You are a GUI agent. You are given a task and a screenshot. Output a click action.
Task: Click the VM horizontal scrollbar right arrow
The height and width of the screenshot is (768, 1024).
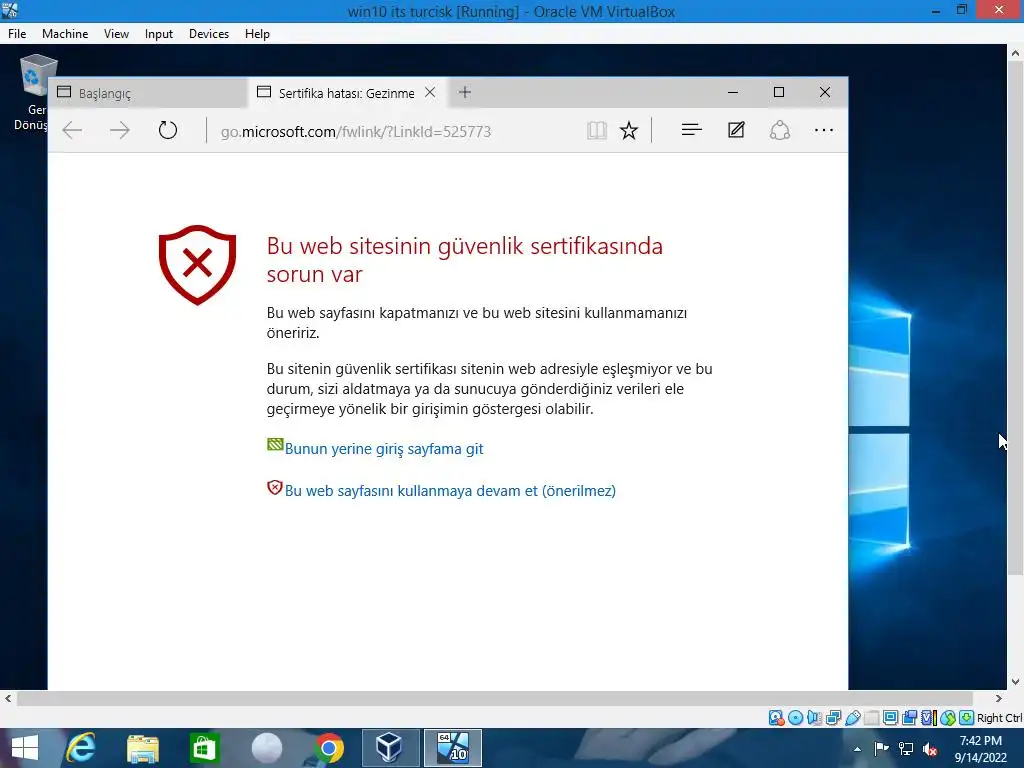[999, 698]
